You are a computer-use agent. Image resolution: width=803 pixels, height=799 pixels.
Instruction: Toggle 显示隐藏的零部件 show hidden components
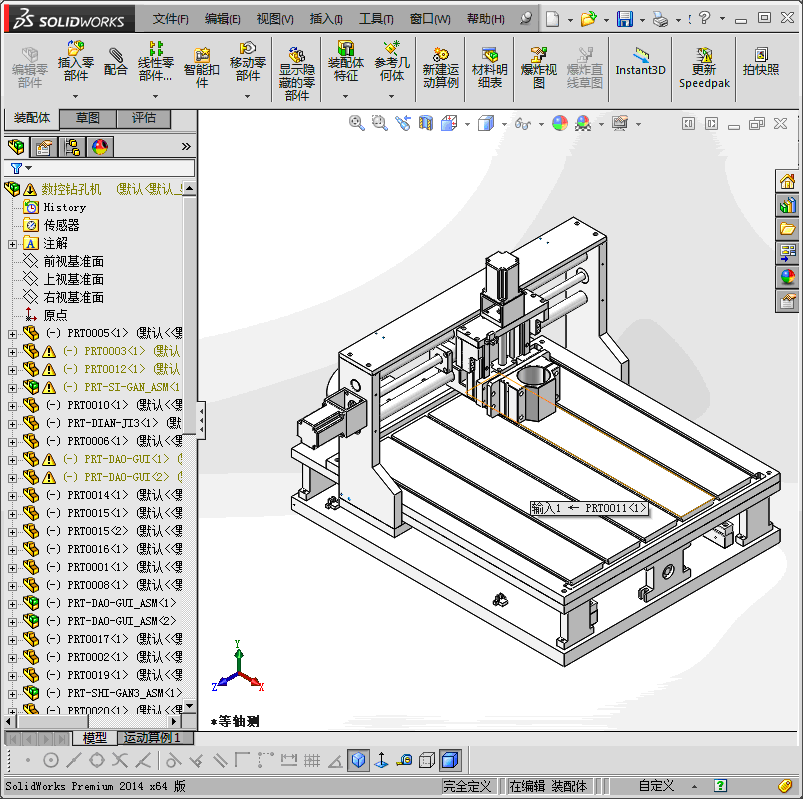tap(296, 67)
